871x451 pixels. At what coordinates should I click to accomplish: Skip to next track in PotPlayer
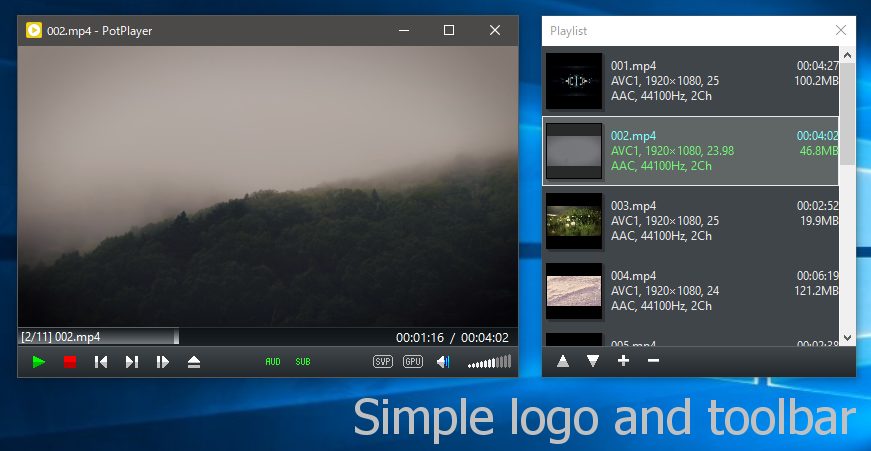(132, 362)
